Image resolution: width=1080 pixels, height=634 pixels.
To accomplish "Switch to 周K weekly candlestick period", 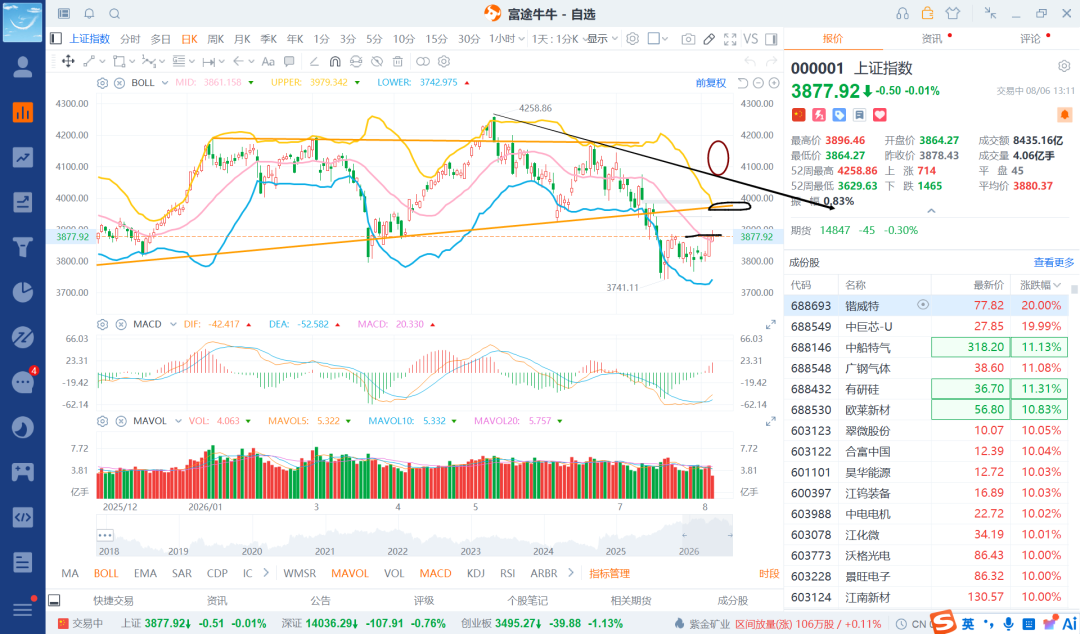I will click(x=216, y=39).
